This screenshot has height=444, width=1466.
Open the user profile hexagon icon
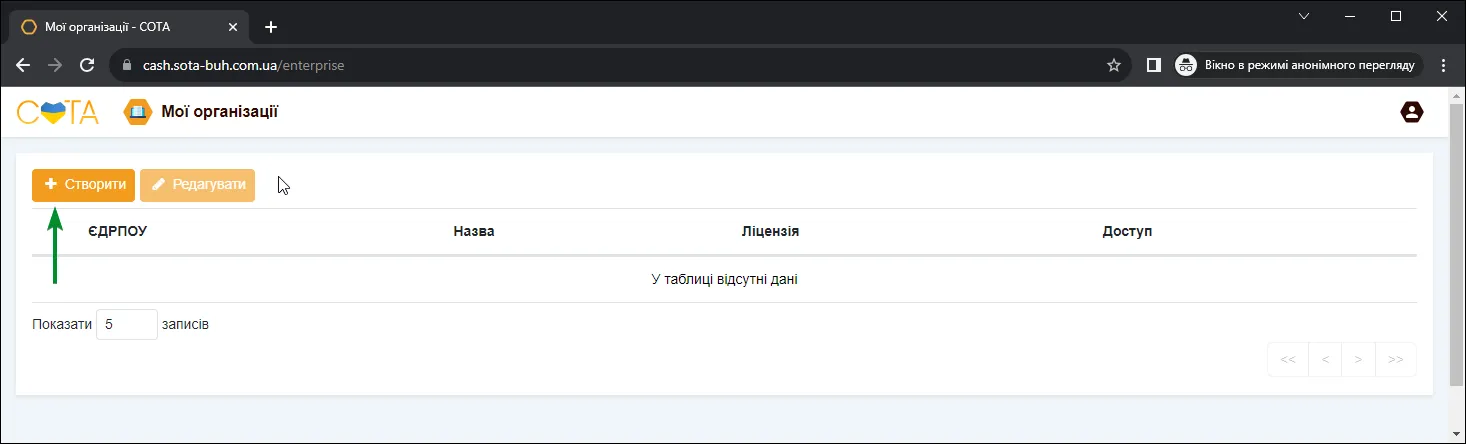[x=1411, y=112]
